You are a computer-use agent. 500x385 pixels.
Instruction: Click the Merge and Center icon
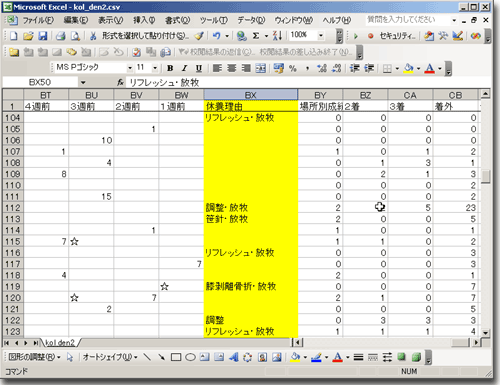point(261,68)
